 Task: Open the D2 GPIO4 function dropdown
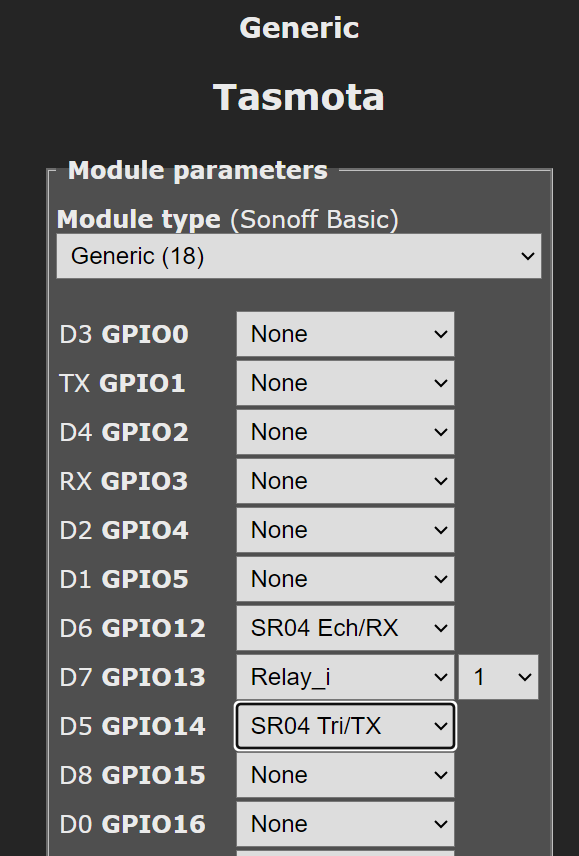pos(345,530)
